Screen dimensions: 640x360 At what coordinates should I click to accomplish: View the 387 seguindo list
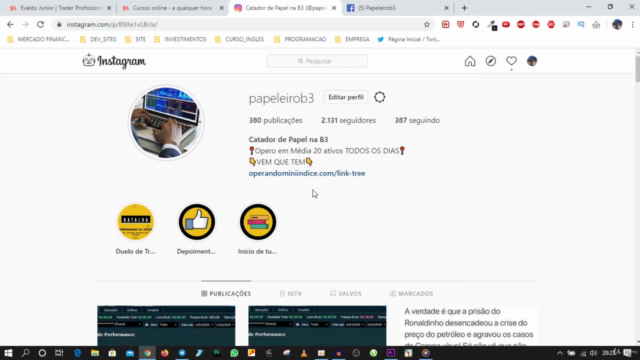tap(417, 120)
